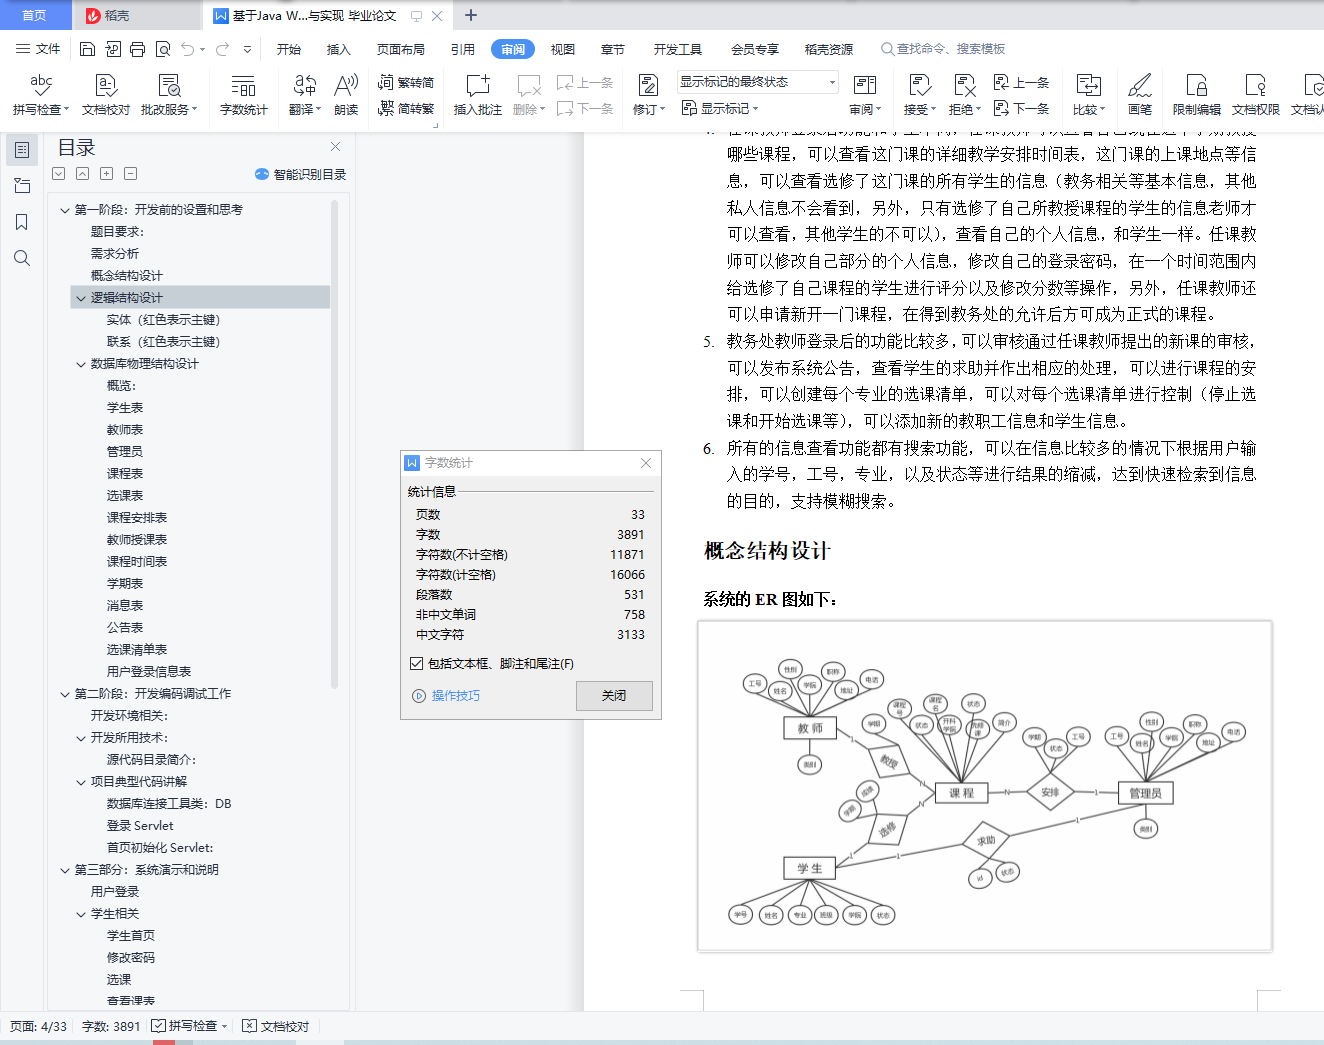
Task: Select 课程安排表 in the outline
Action: pyautogui.click(x=137, y=518)
